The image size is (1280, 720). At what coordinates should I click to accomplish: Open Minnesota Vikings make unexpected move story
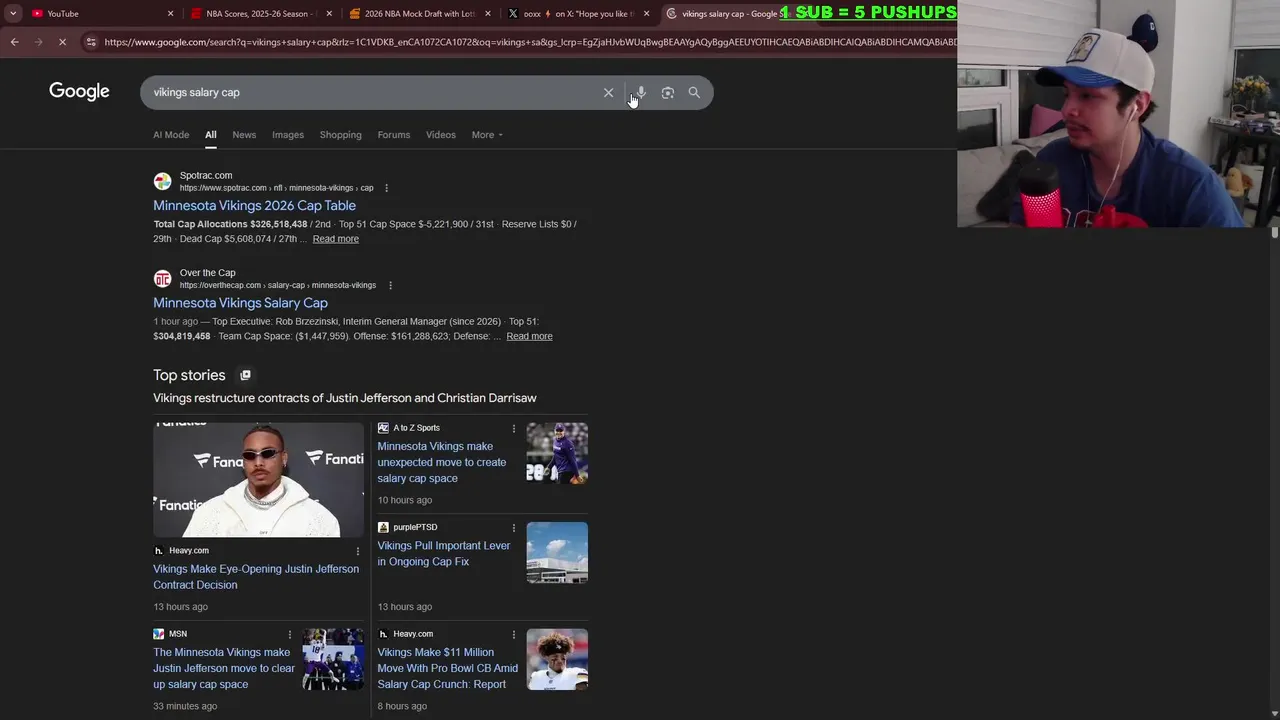(442, 462)
